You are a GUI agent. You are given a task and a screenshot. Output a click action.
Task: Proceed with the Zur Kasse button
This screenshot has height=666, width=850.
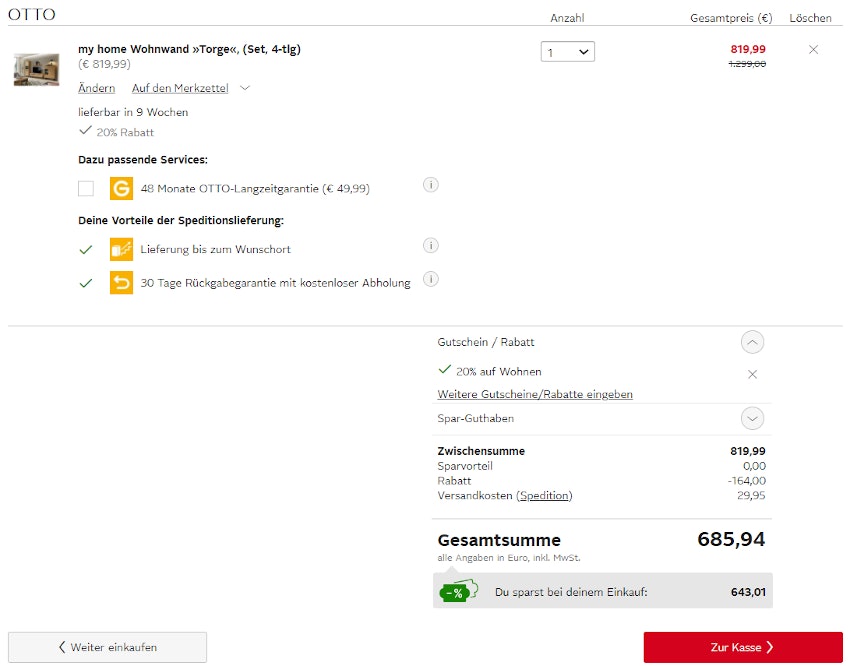pos(743,647)
